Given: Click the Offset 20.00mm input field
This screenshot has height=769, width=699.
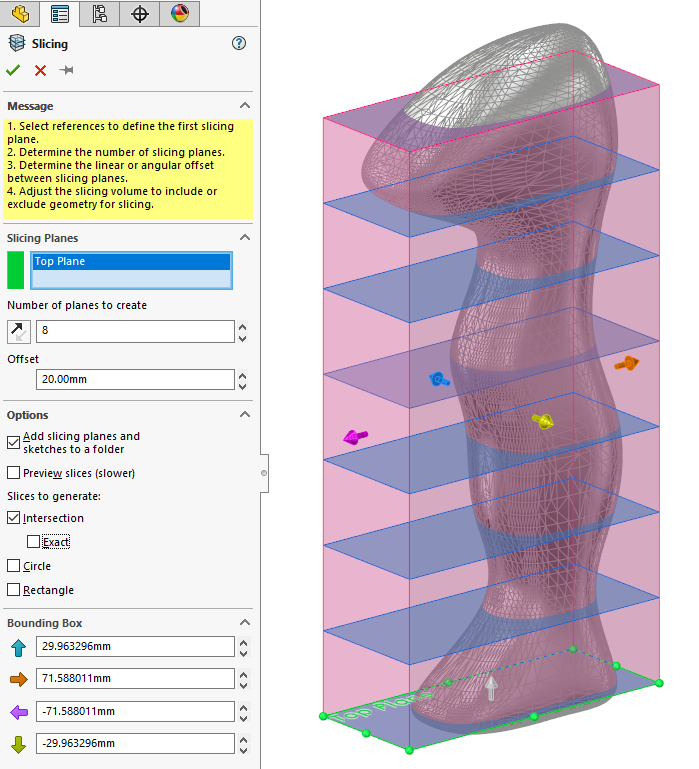Looking at the screenshot, I should point(134,380).
